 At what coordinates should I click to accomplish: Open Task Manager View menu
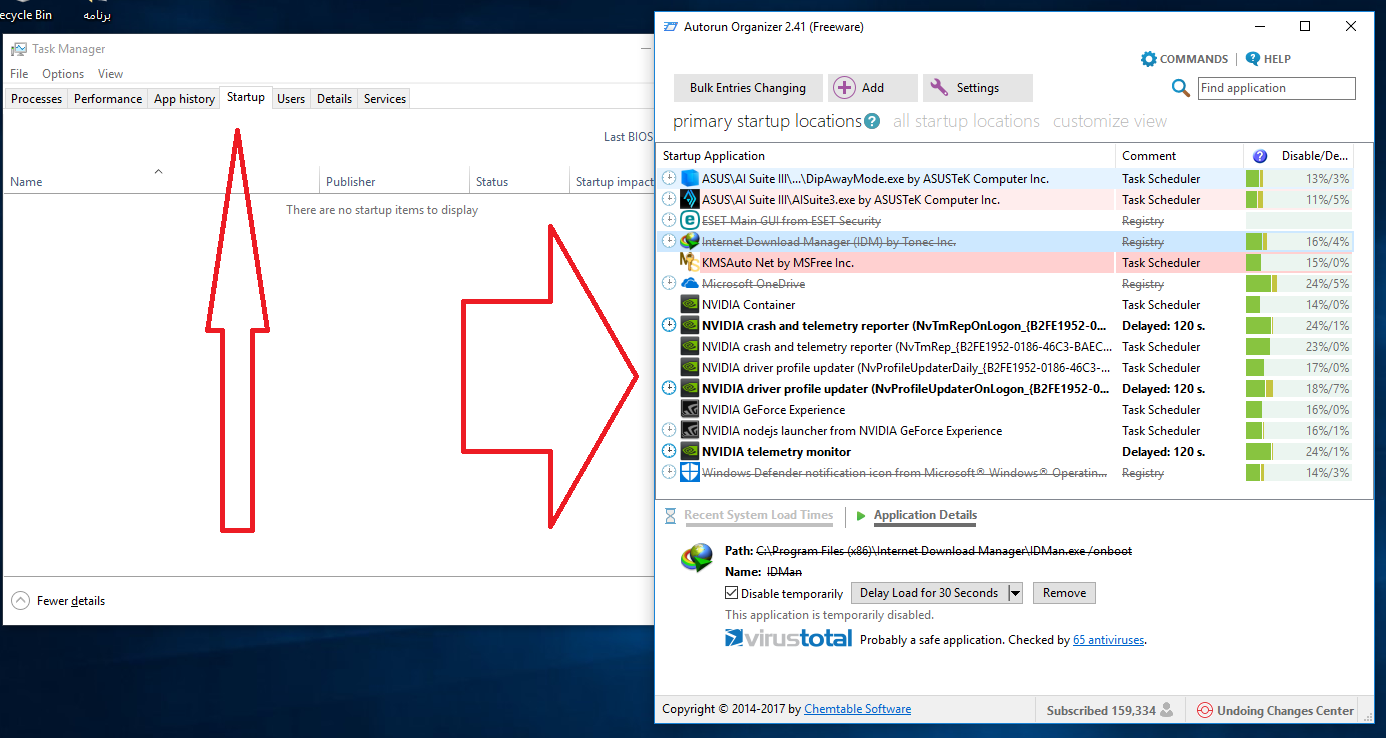[x=110, y=74]
